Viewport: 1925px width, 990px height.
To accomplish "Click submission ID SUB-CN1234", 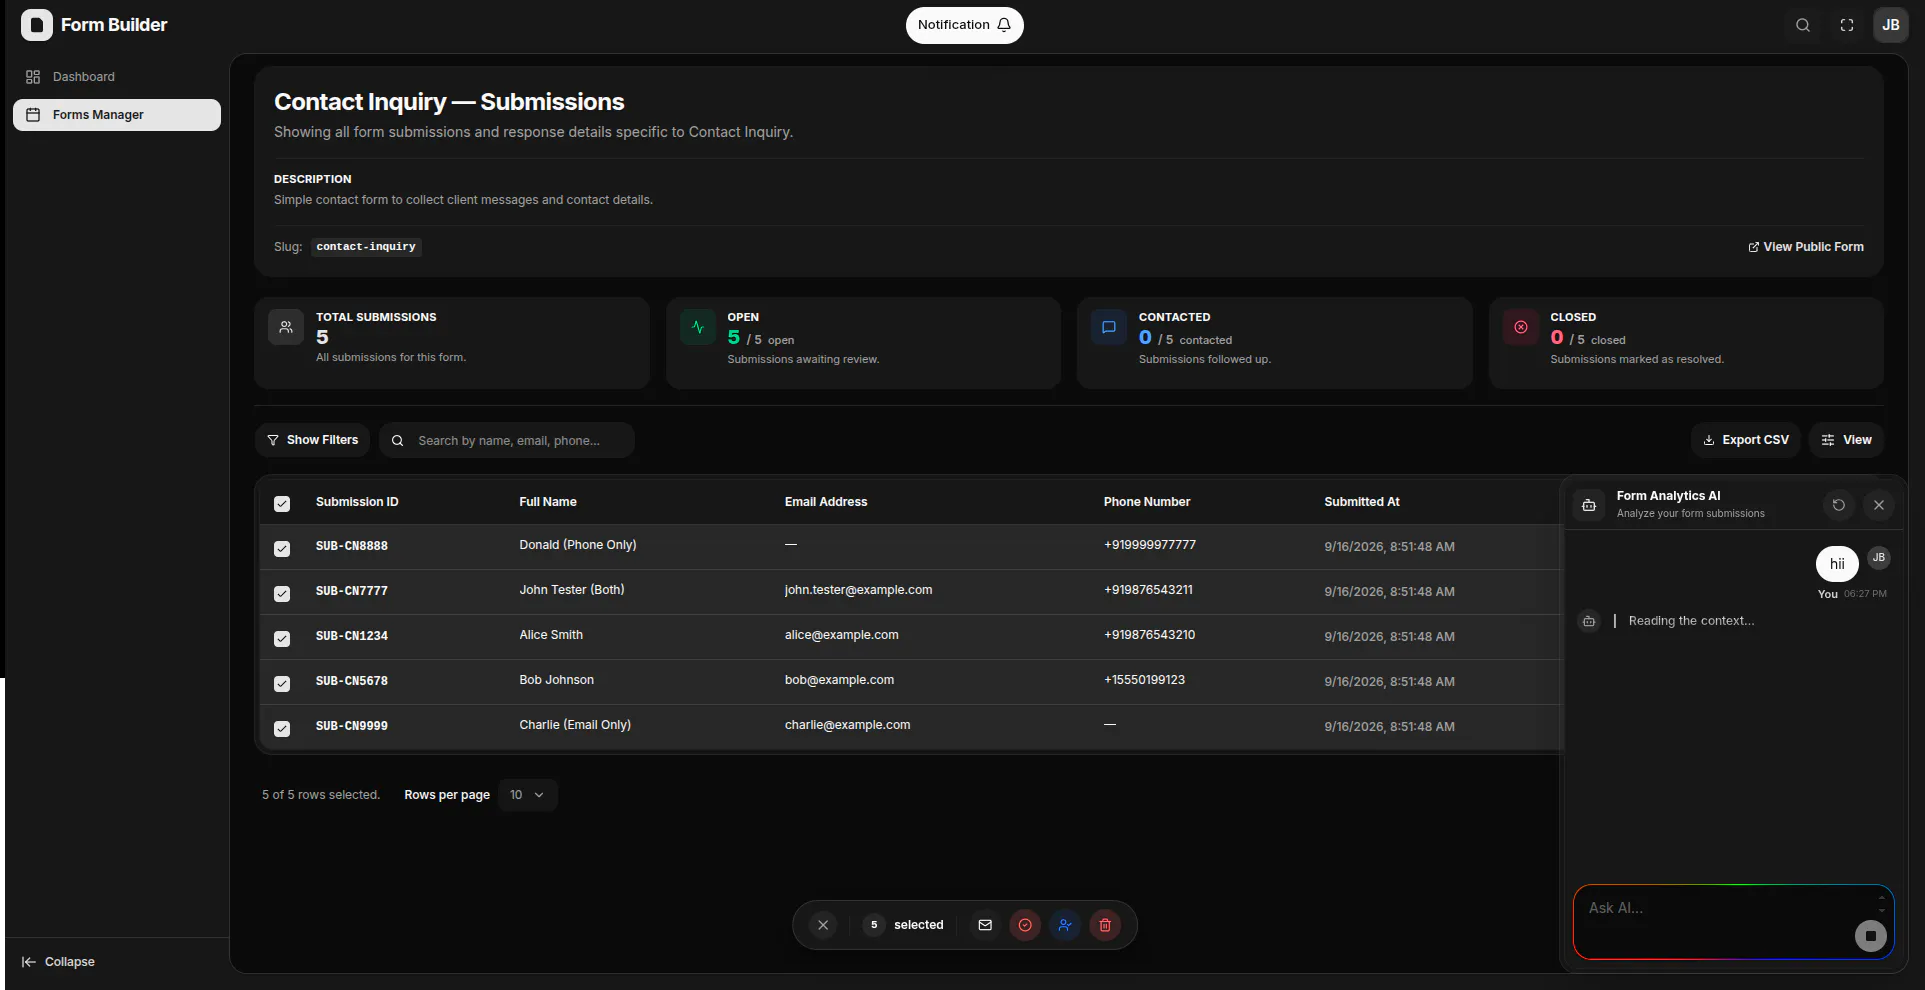I will click(x=352, y=636).
